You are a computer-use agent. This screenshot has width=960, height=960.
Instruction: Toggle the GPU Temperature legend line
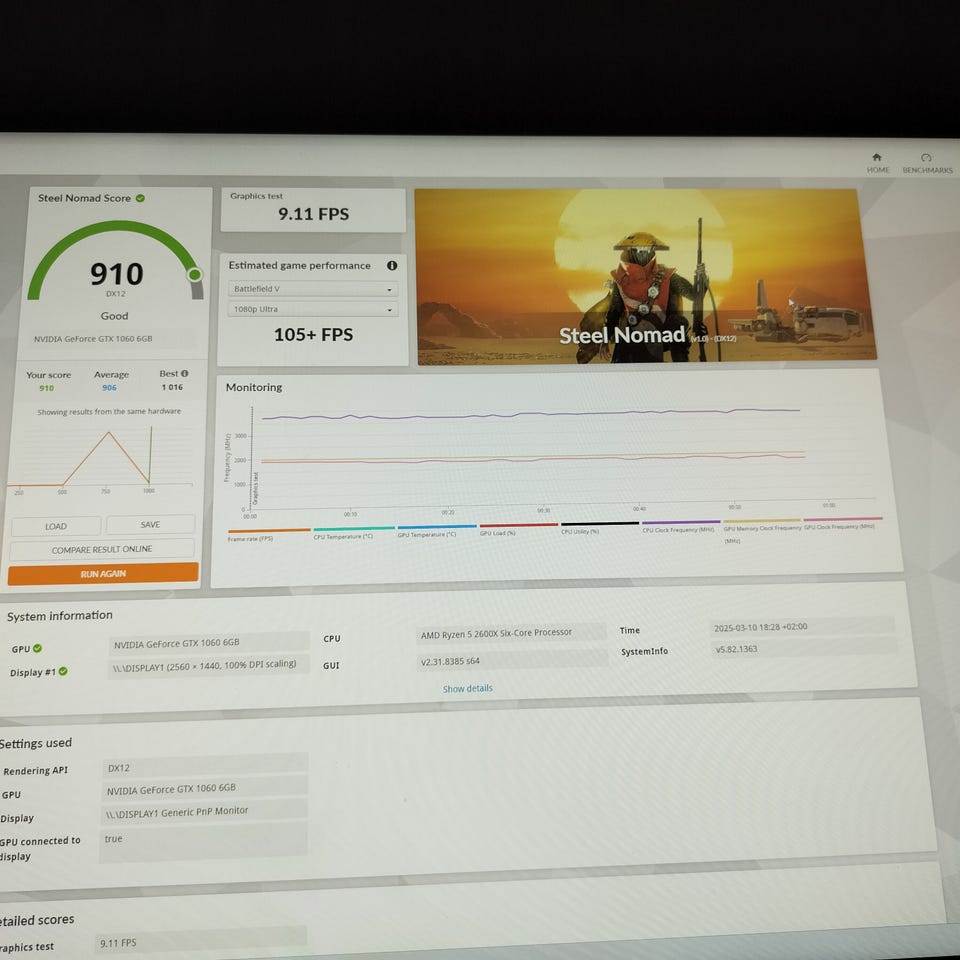(437, 530)
